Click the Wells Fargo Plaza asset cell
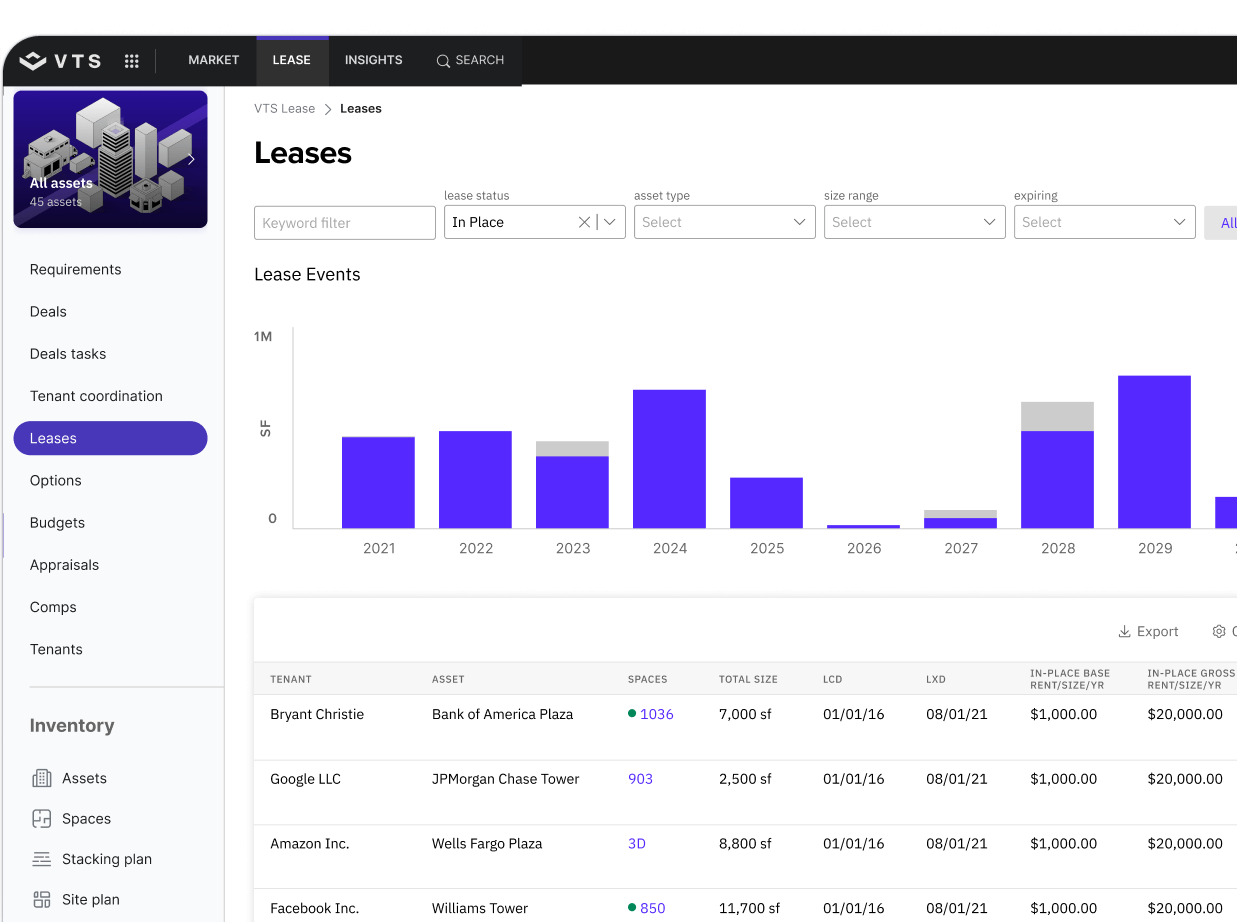This screenshot has height=923, width=1237. (x=487, y=843)
